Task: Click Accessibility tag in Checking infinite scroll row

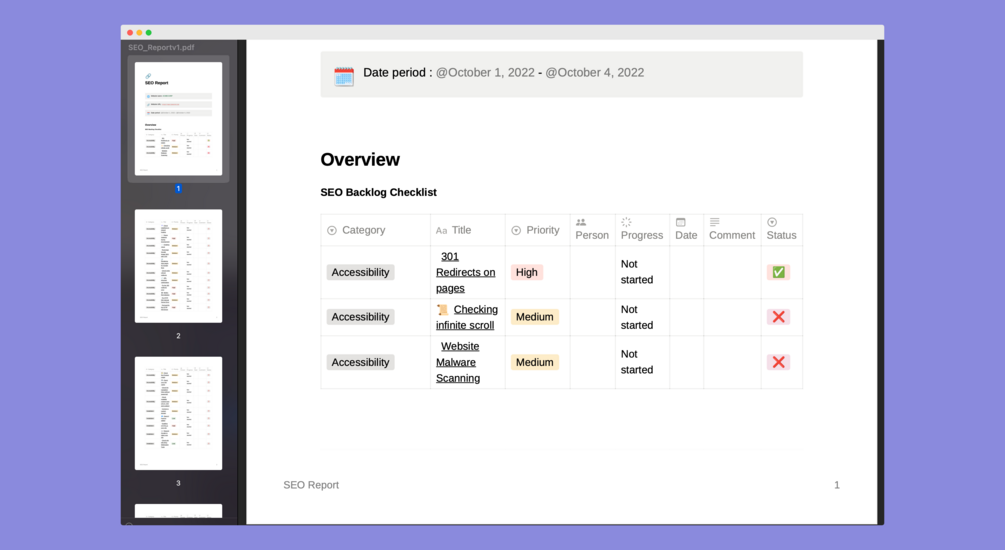Action: coord(360,317)
